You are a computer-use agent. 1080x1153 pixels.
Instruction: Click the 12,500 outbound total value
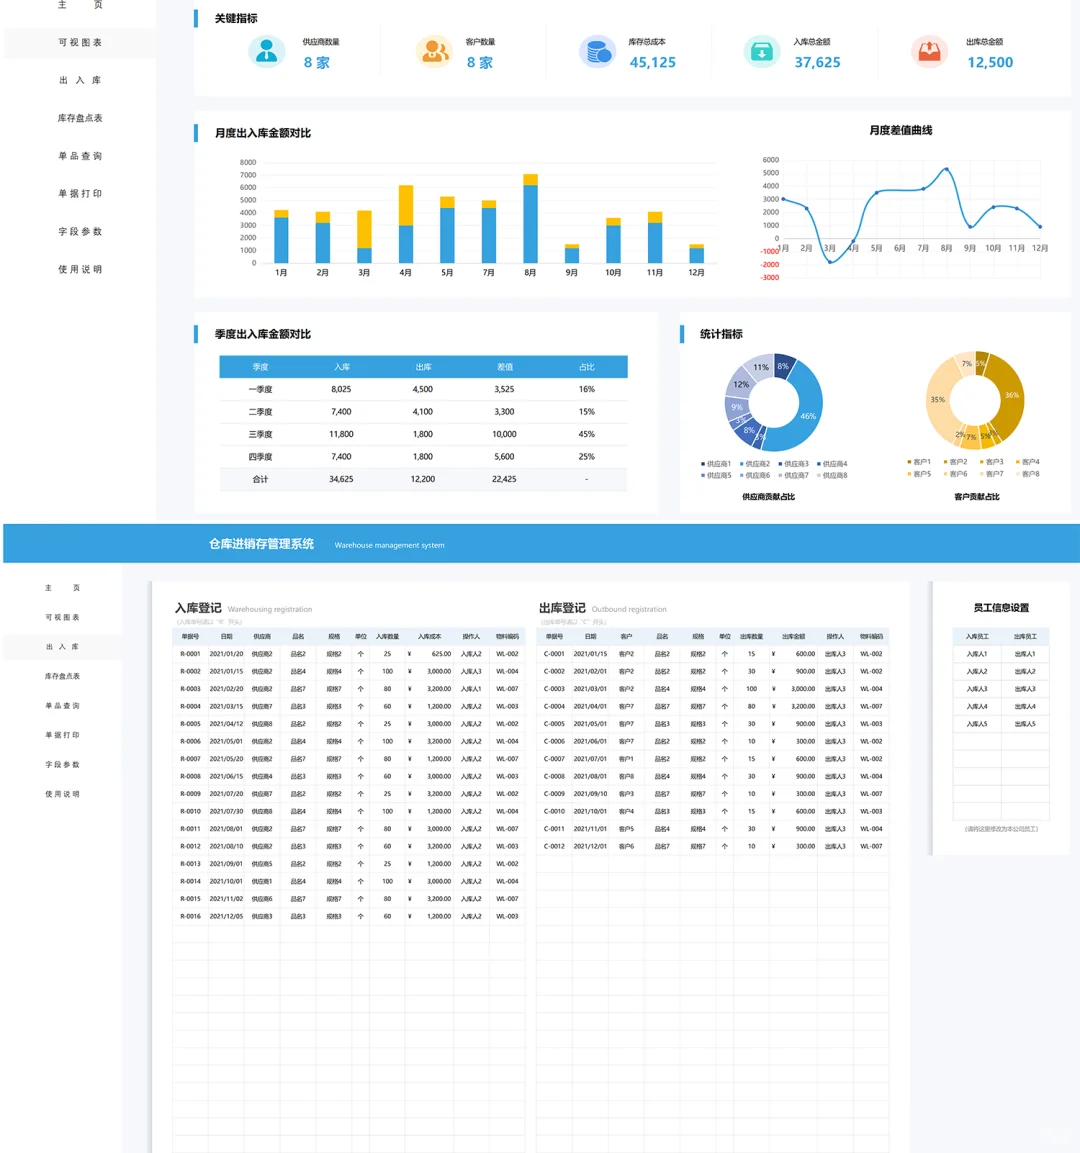(x=990, y=63)
